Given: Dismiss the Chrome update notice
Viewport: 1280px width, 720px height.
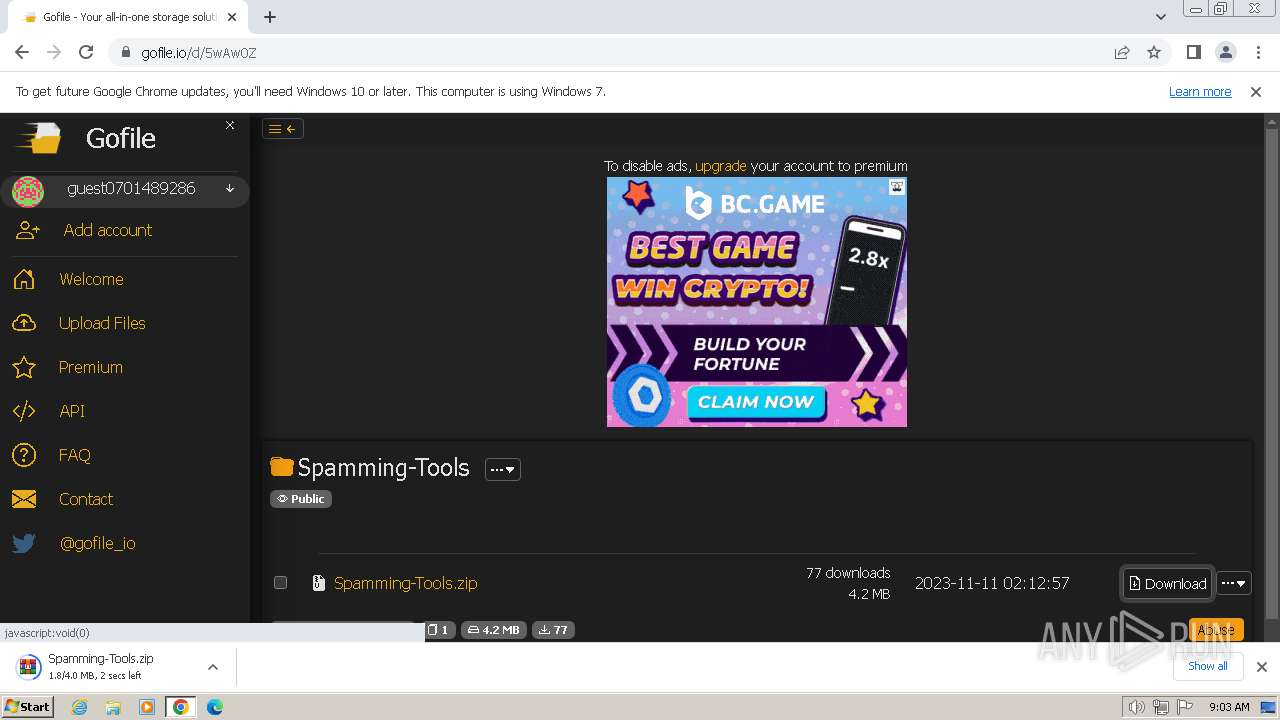Looking at the screenshot, I should [1256, 91].
